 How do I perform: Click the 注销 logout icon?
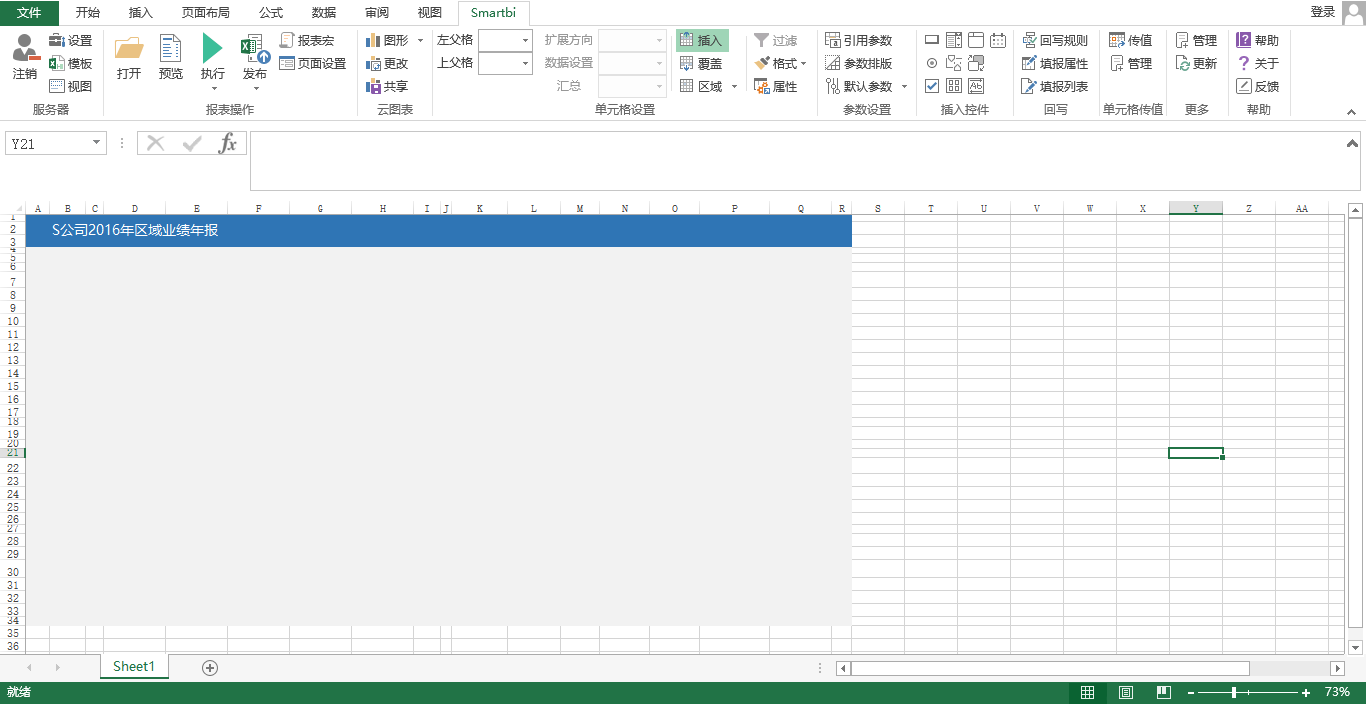point(25,50)
